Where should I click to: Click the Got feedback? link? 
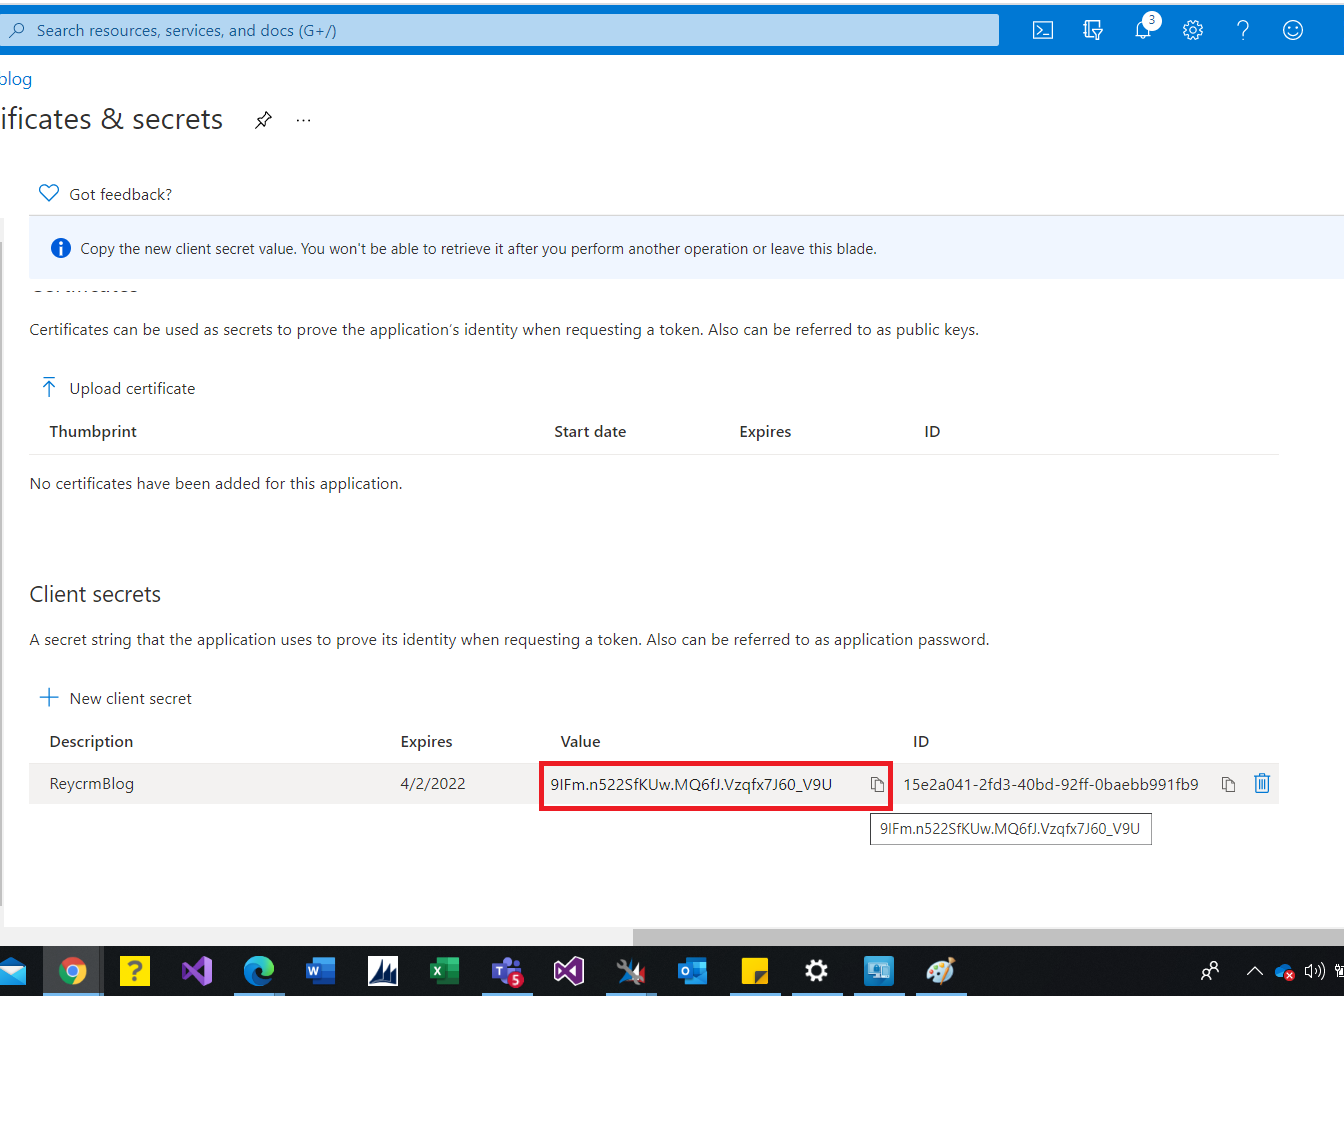[120, 194]
